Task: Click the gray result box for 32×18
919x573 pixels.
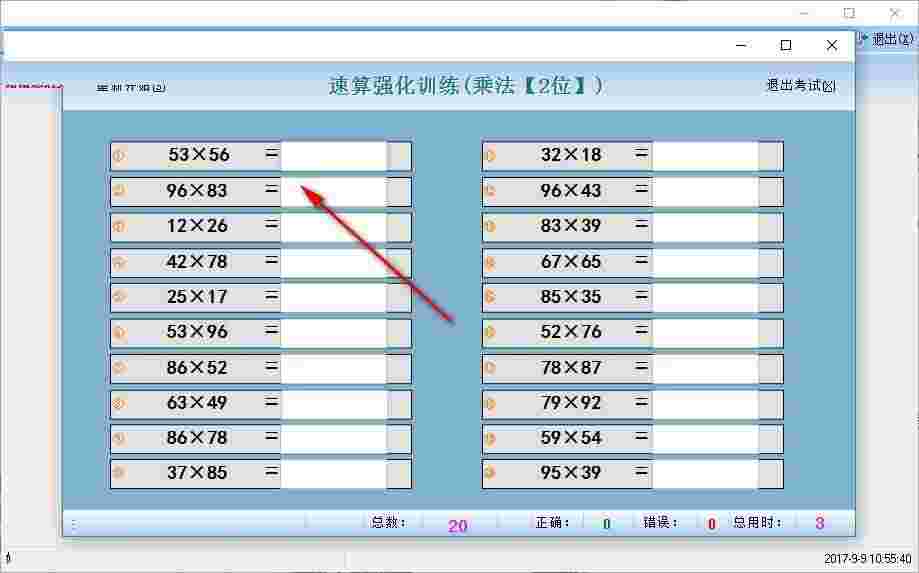Action: [x=770, y=156]
